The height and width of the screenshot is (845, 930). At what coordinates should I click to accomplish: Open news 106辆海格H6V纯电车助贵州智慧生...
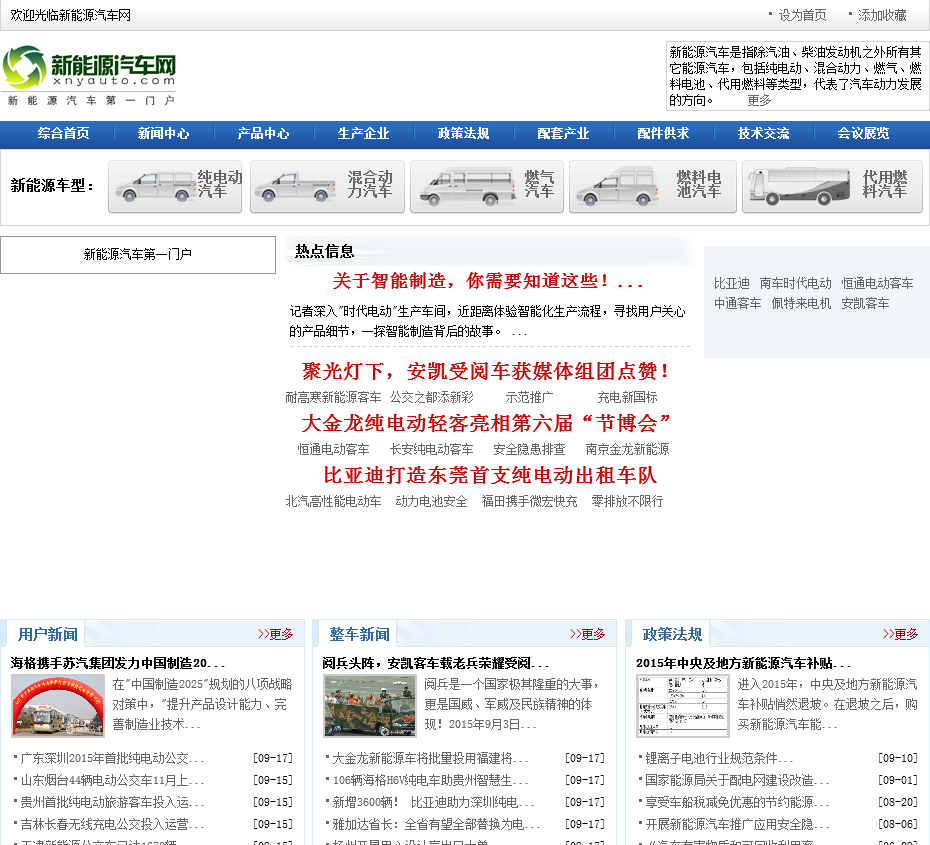click(x=430, y=780)
